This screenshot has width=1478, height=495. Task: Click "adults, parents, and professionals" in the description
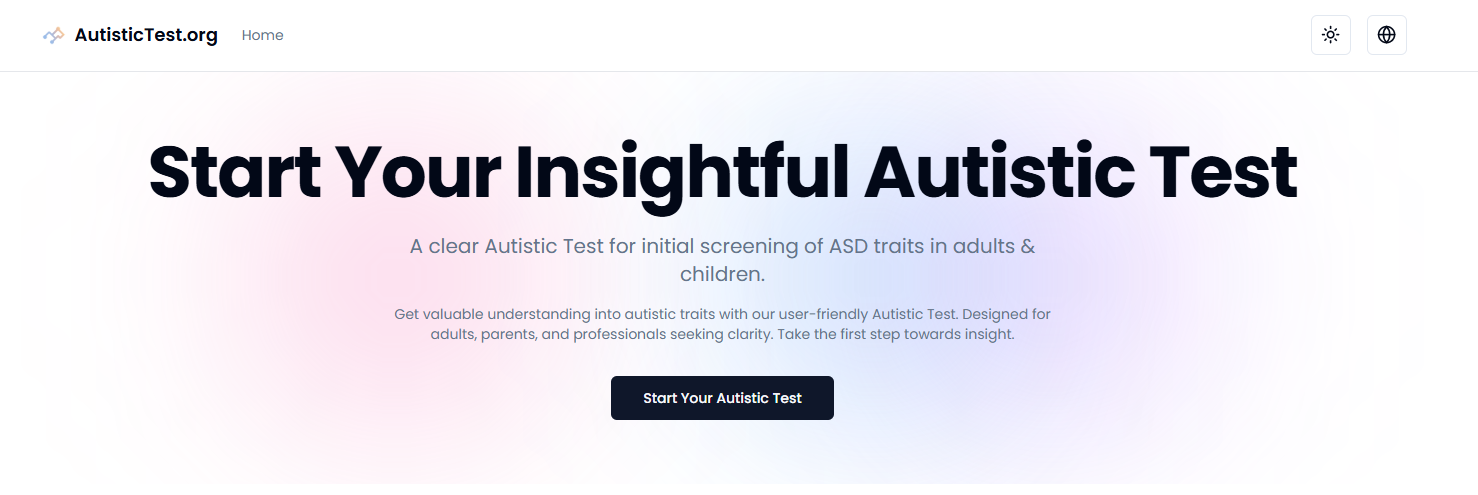tap(548, 334)
